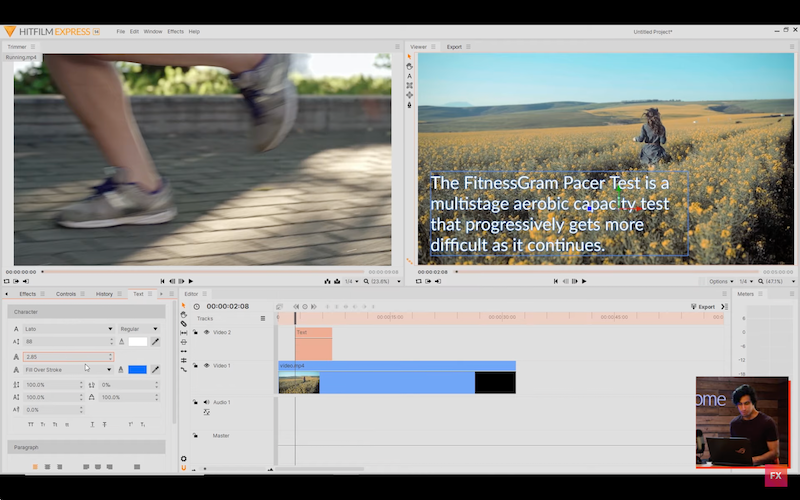Open the Help menu
Viewport: 800px width, 500px height.
[x=194, y=32]
